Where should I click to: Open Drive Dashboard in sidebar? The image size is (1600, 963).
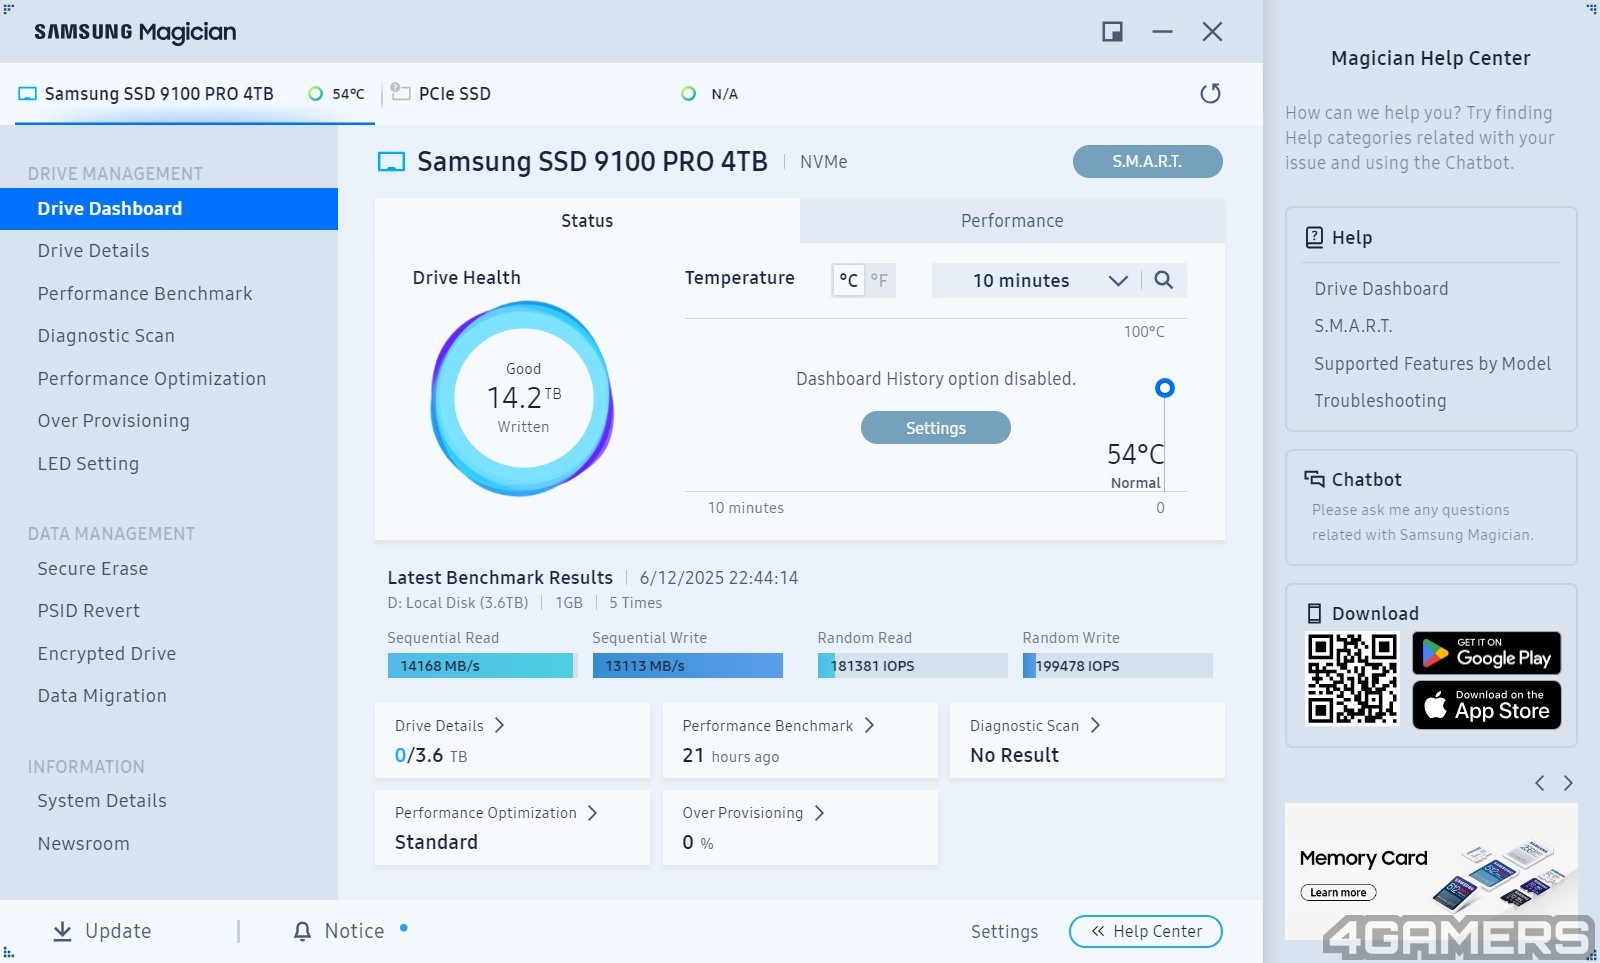[x=169, y=209]
